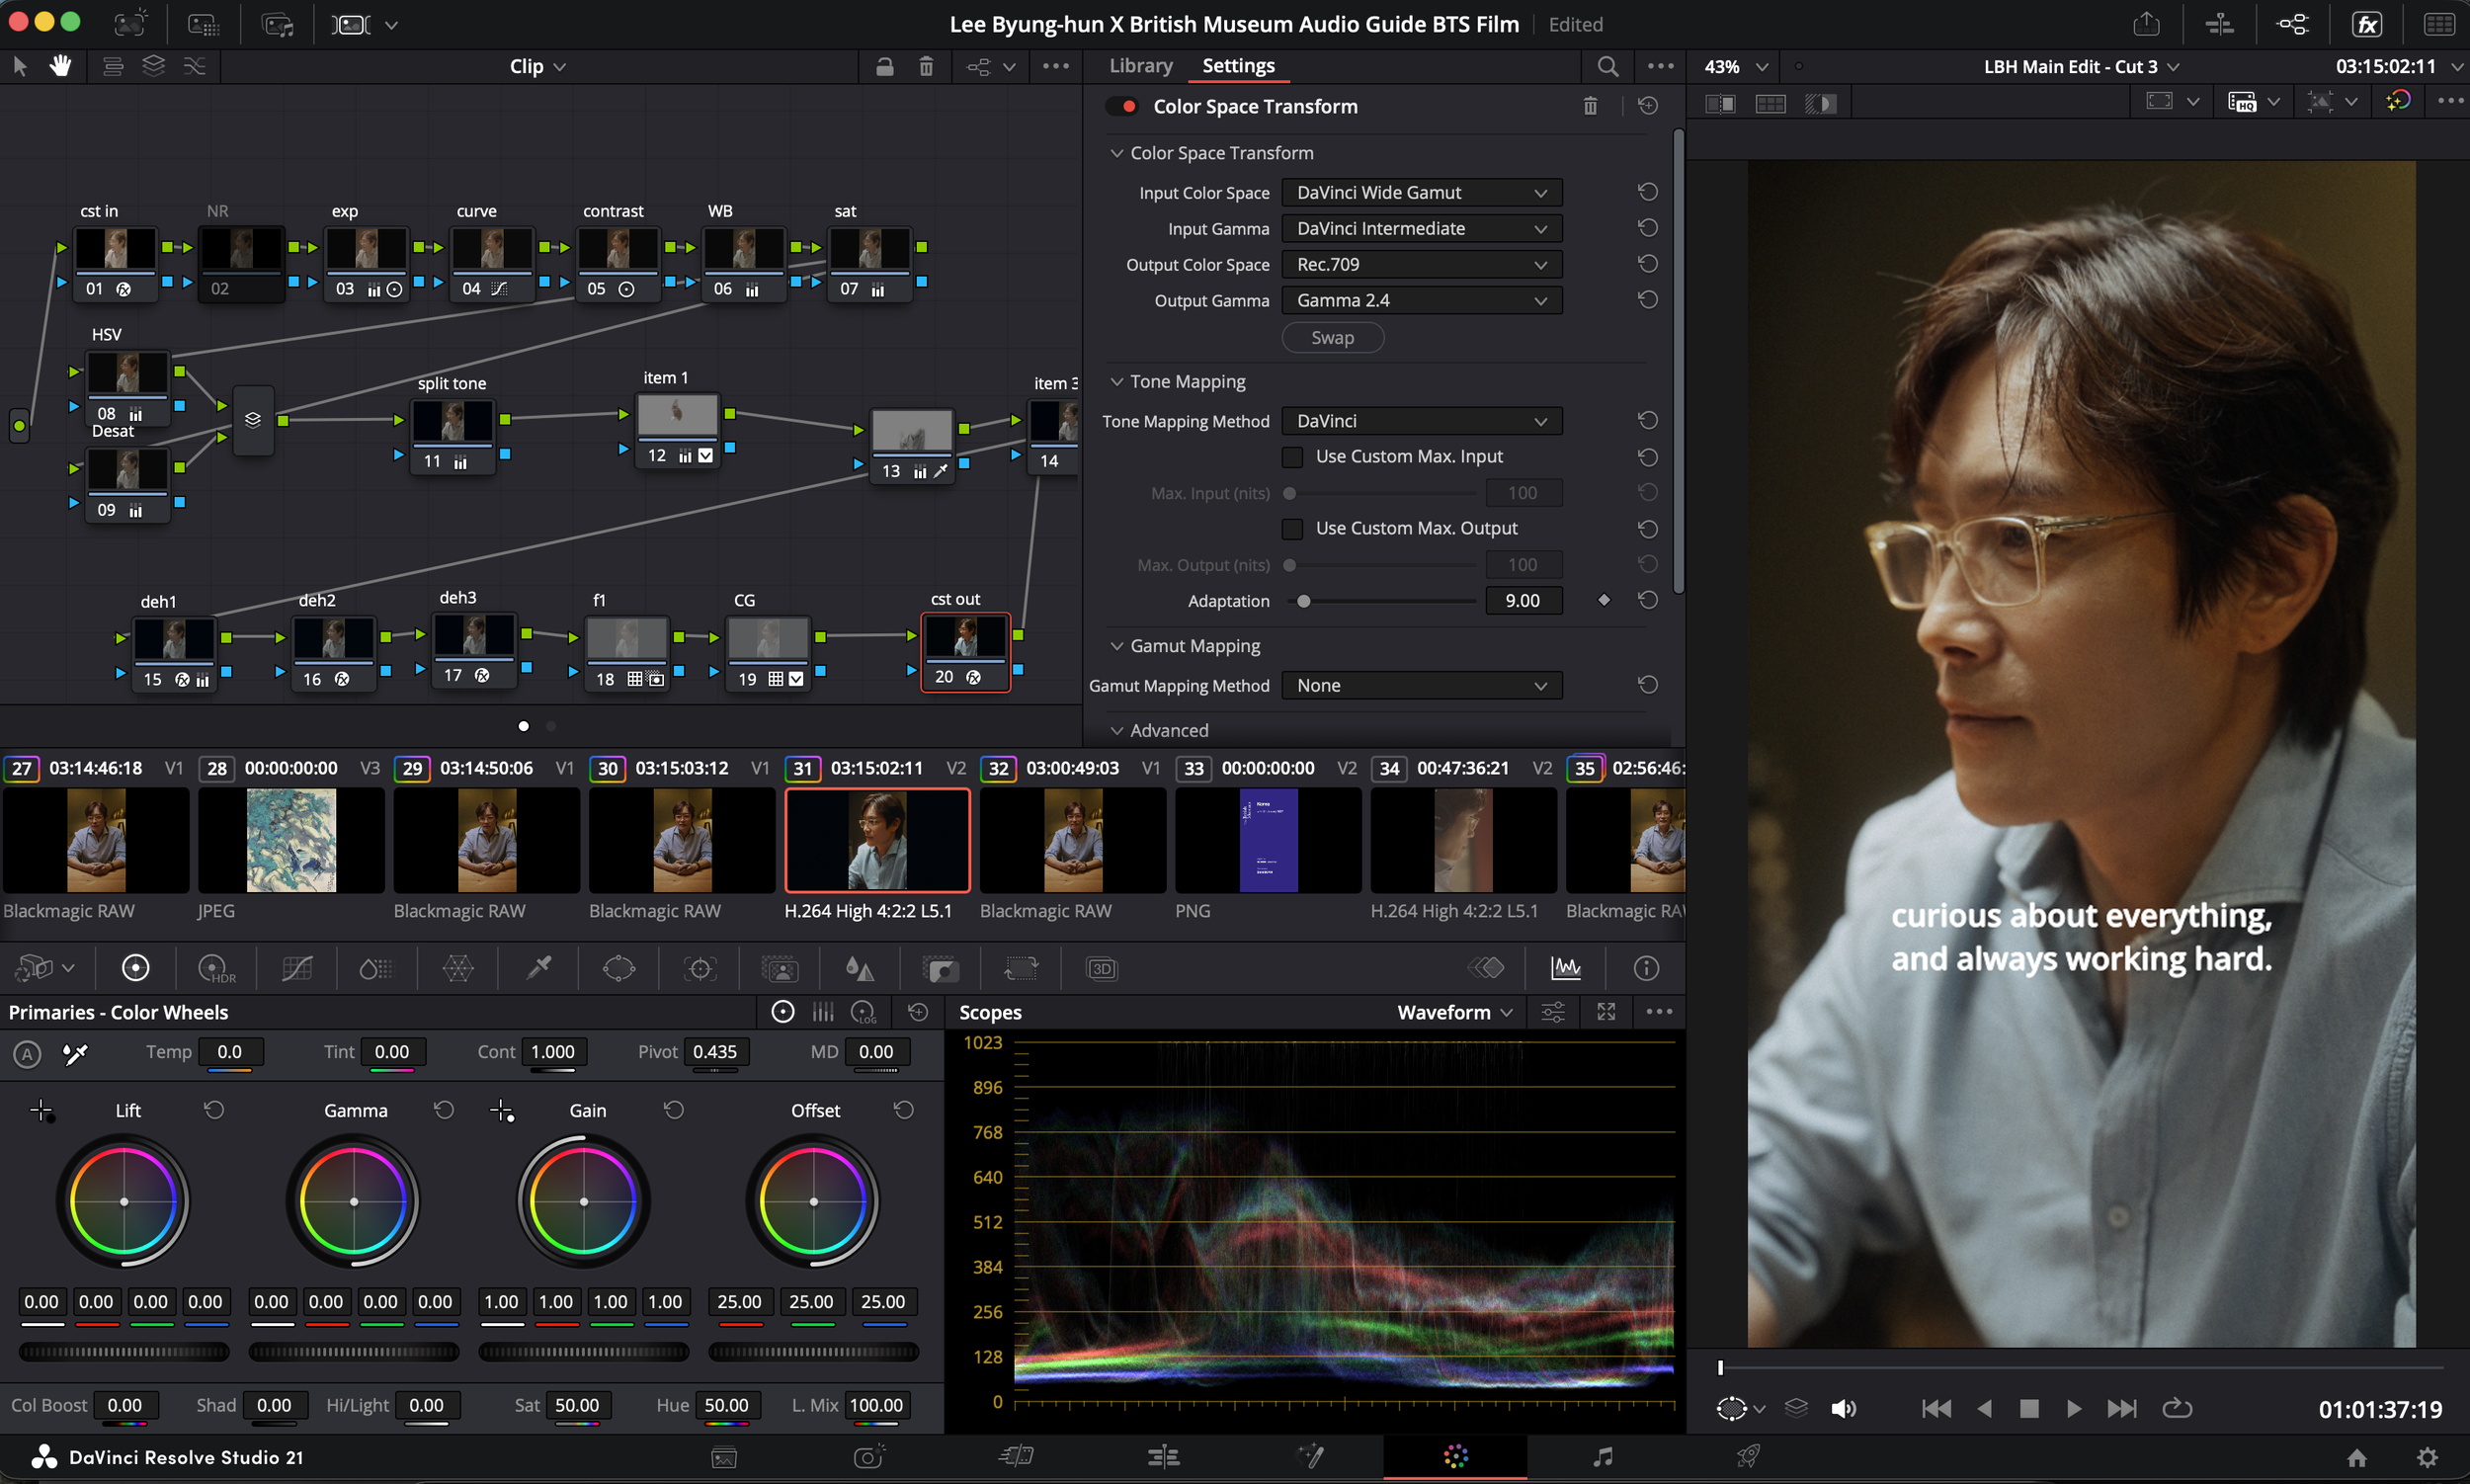2470x1484 pixels.
Task: Switch to the Fairlight audio page
Action: pyautogui.click(x=1602, y=1457)
